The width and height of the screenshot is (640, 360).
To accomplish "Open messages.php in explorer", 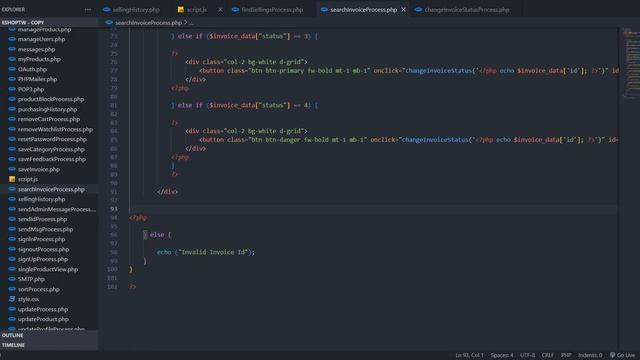I will click(x=36, y=49).
